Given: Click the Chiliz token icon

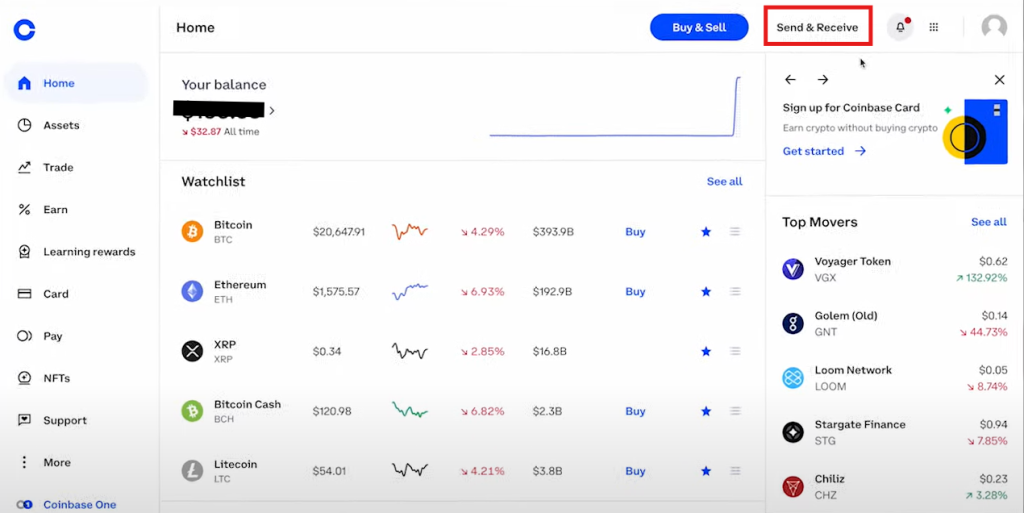Looking at the screenshot, I should [x=793, y=486].
